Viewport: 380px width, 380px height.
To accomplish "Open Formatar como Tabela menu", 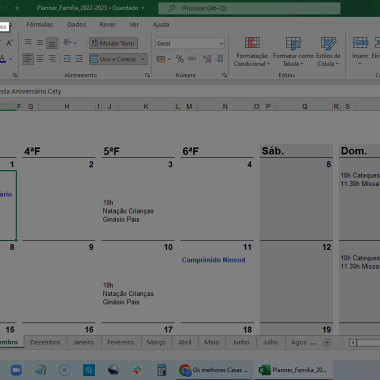I will [293, 52].
